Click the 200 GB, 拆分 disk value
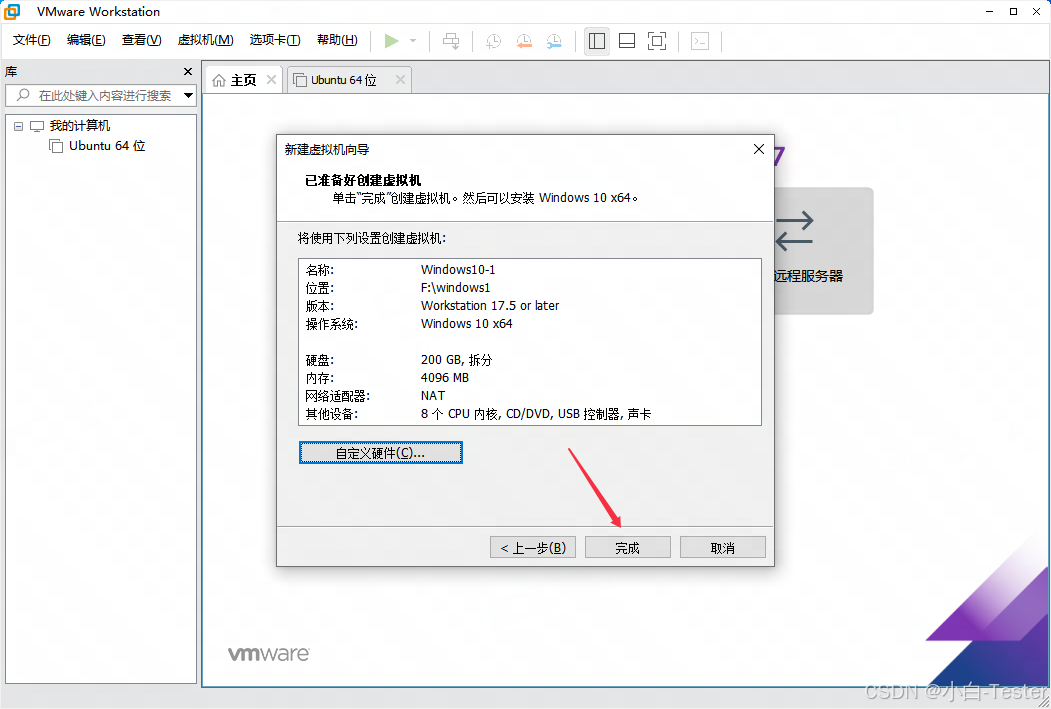Screen dimensions: 1051x709 456,360
